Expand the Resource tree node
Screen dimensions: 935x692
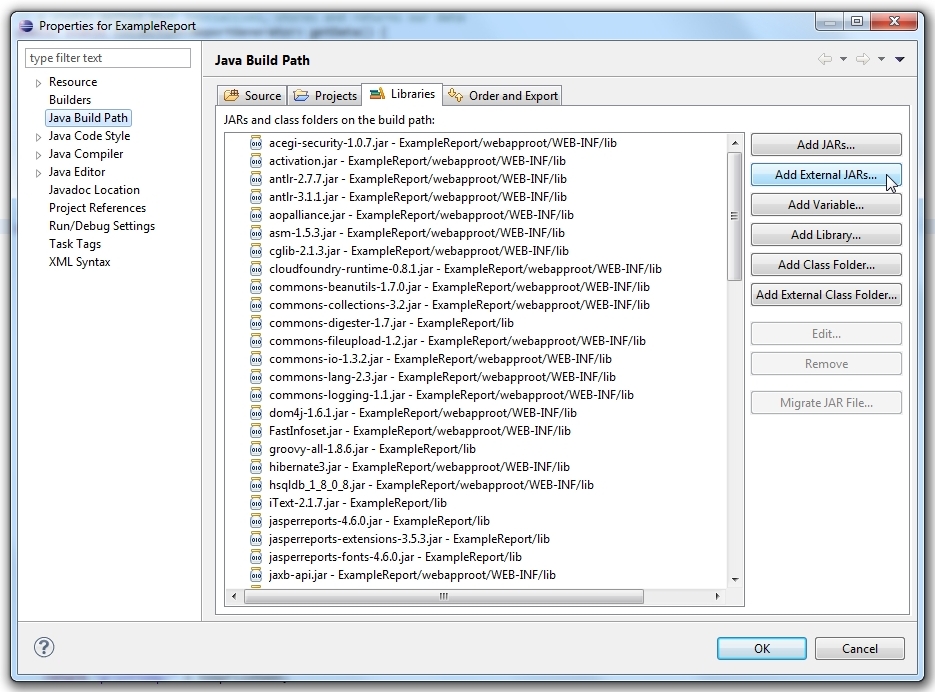38,83
